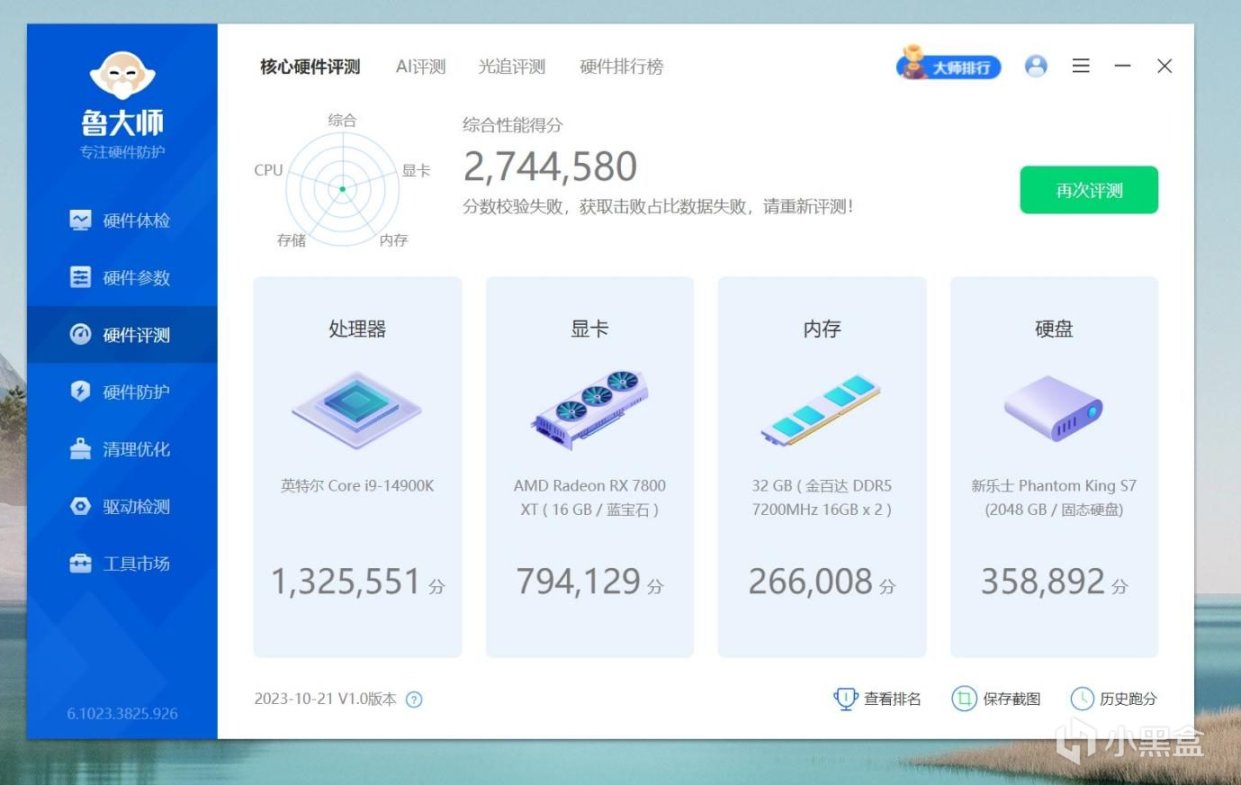Click the user account avatar icon
This screenshot has height=785, width=1241.
click(1036, 66)
